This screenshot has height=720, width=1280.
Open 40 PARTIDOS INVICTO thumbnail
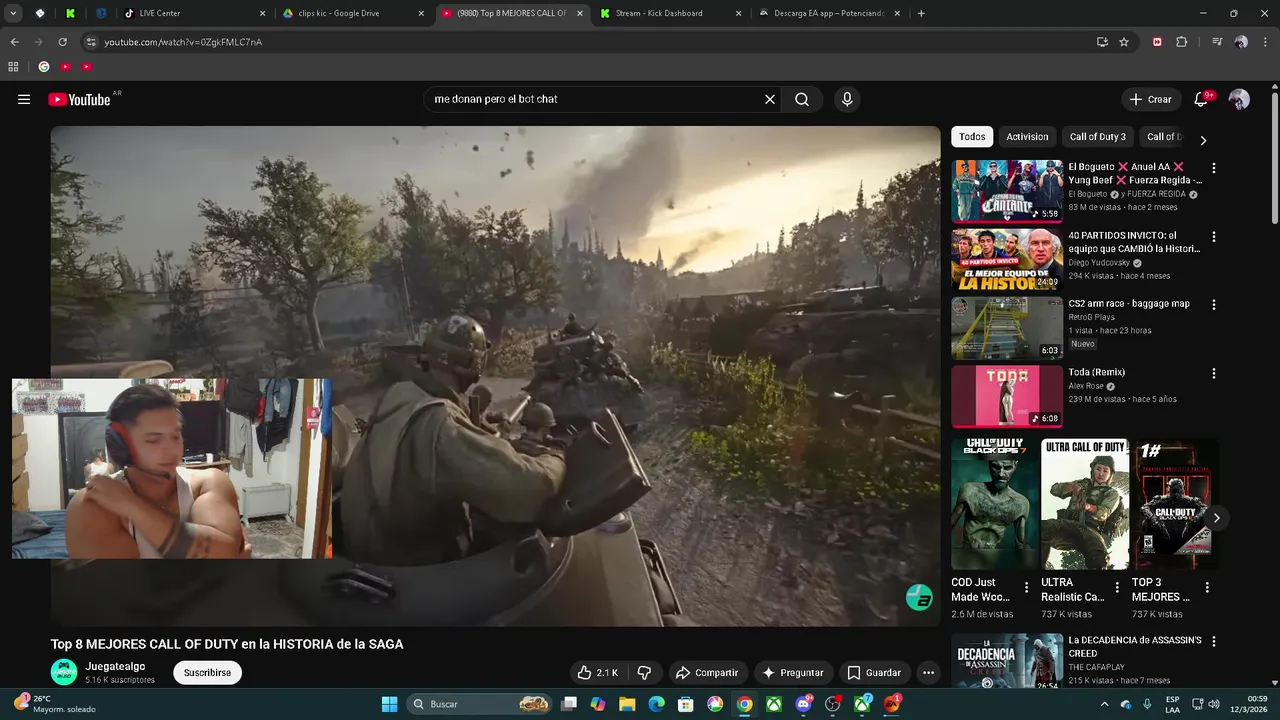1007,259
